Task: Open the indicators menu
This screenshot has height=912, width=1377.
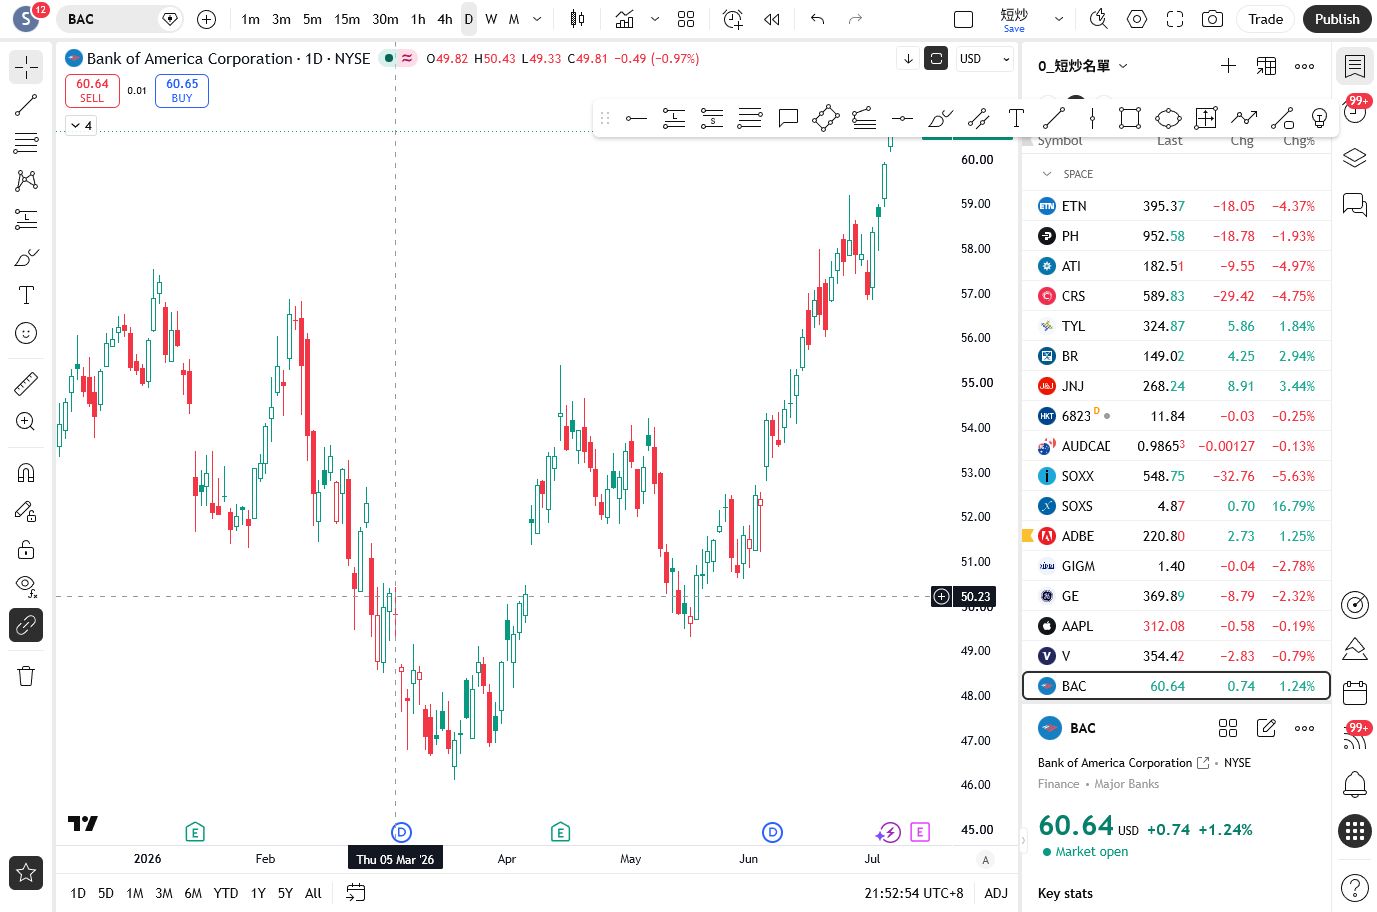Action: (625, 19)
